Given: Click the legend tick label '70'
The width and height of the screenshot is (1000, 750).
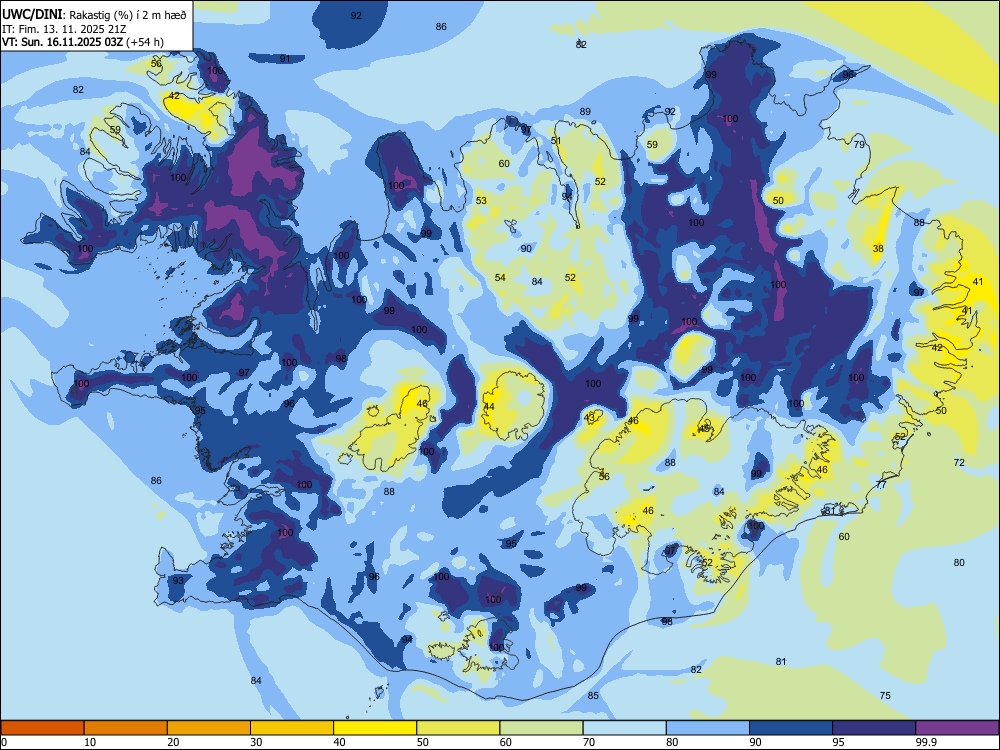Looking at the screenshot, I should [589, 742].
